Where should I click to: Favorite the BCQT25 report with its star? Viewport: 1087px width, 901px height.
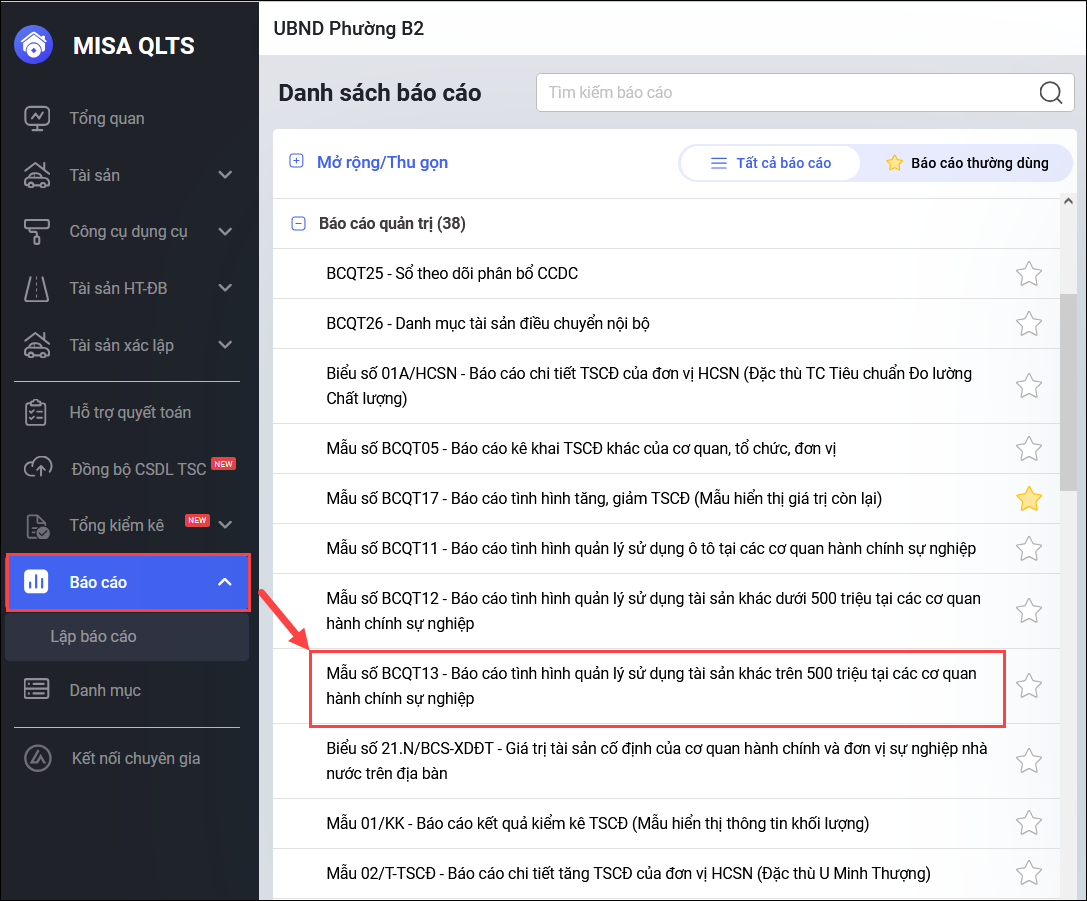tap(1029, 274)
